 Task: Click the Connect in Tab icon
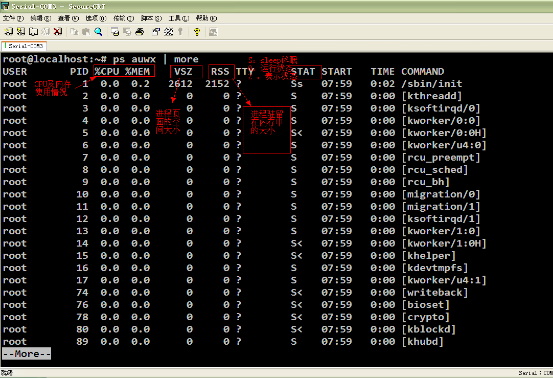coord(34,32)
